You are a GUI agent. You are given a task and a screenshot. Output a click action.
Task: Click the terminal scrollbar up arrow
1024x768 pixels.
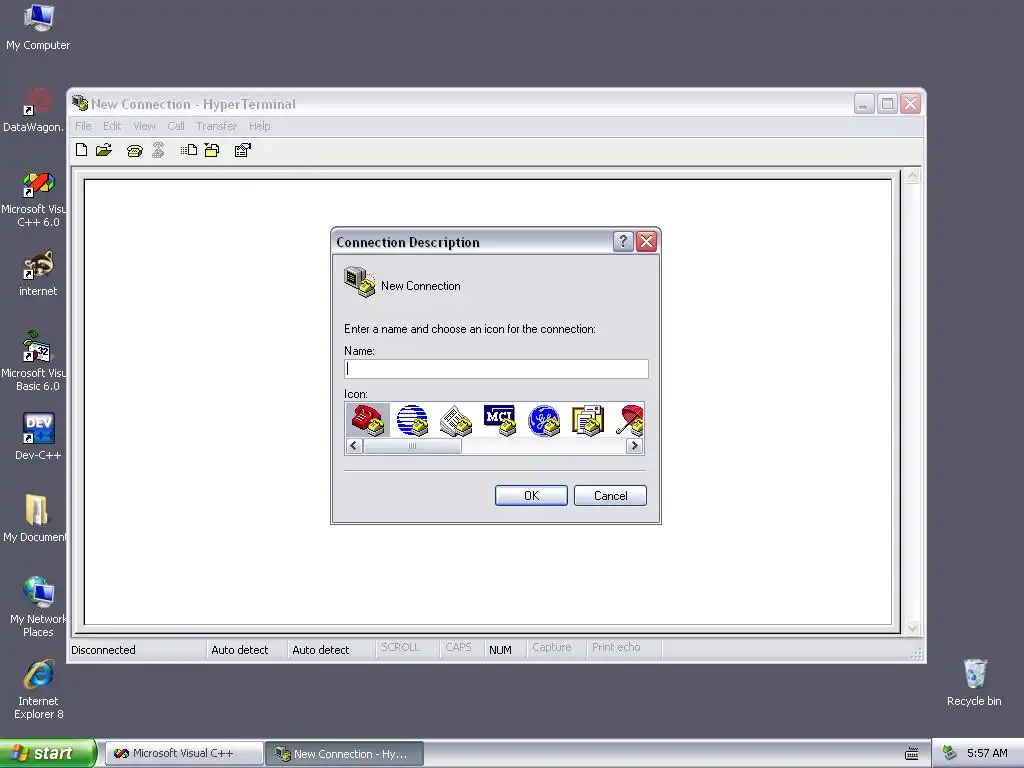pyautogui.click(x=912, y=176)
